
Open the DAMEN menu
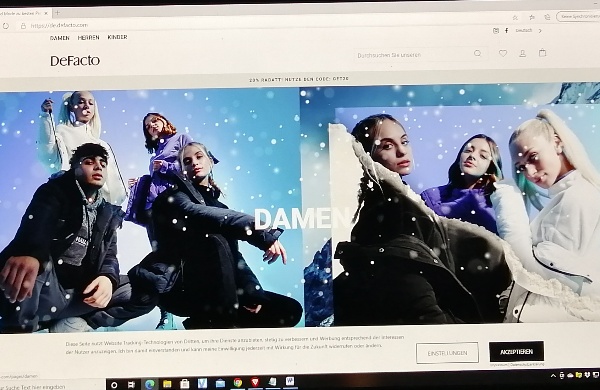pos(60,38)
